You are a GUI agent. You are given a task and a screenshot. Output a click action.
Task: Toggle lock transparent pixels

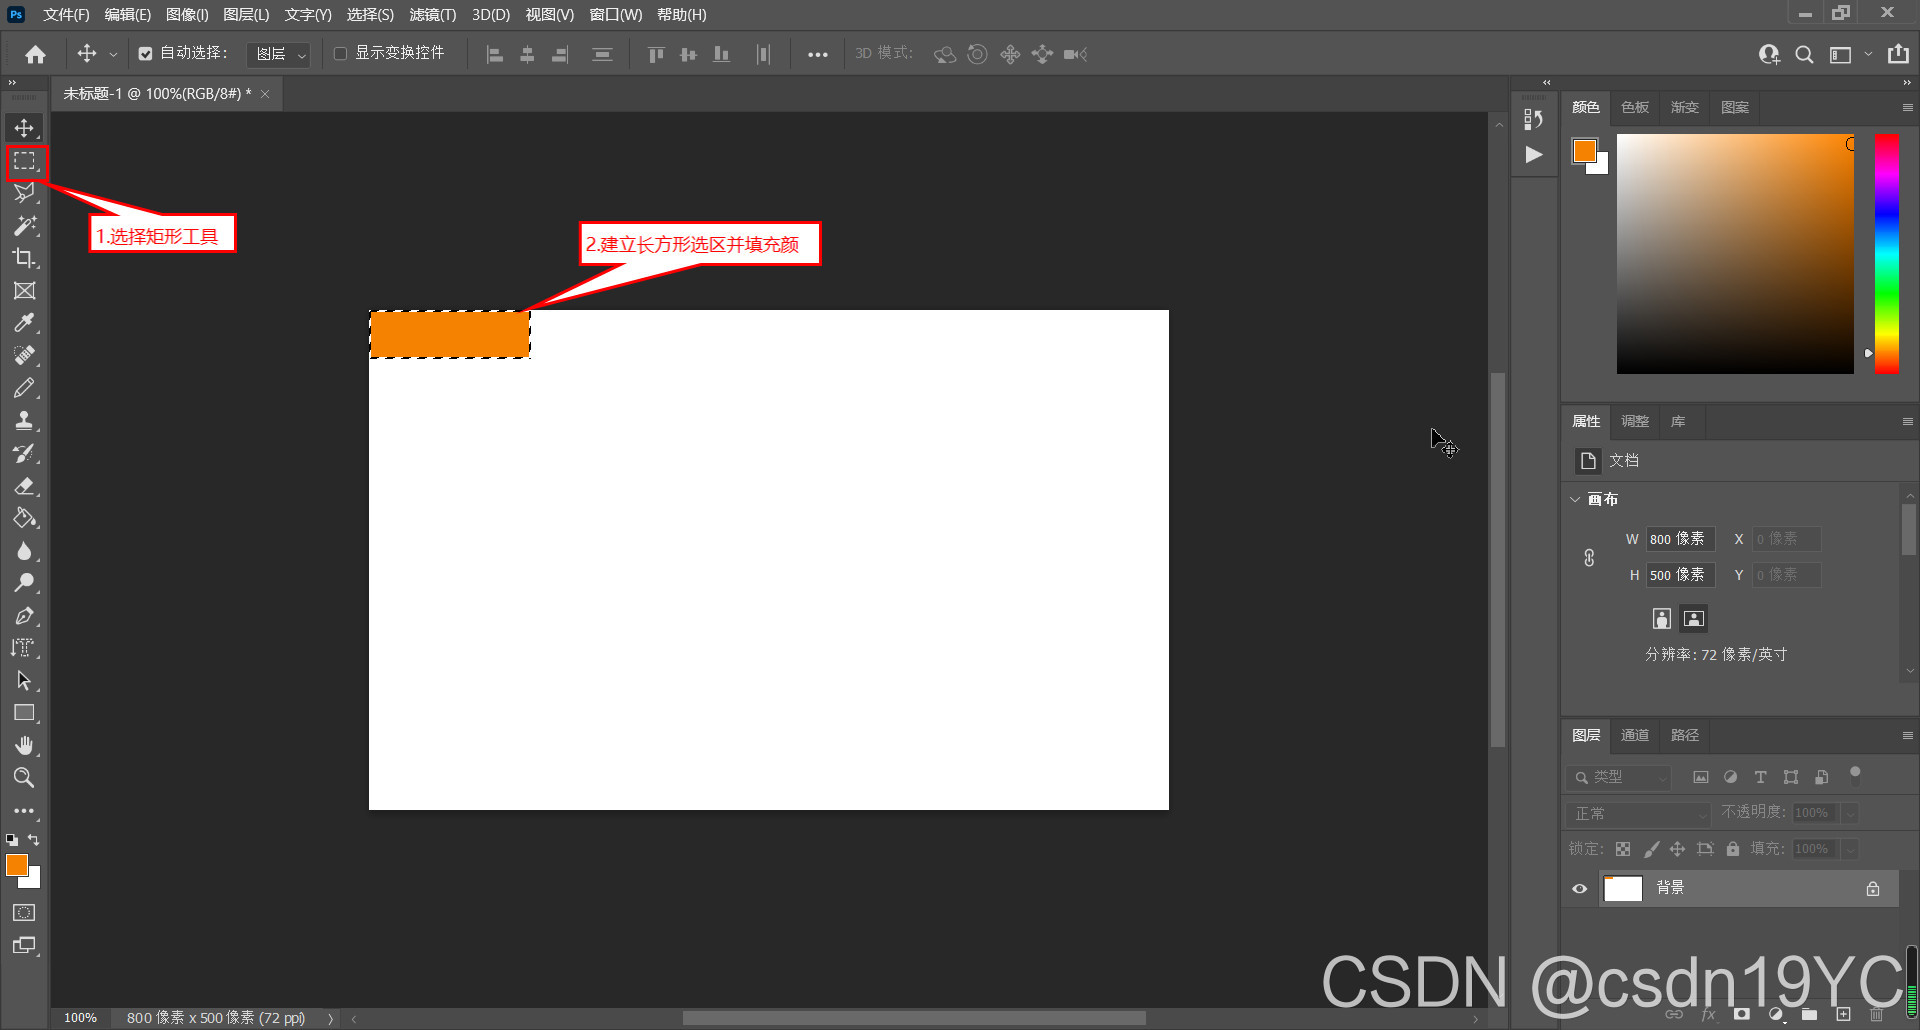(x=1623, y=849)
